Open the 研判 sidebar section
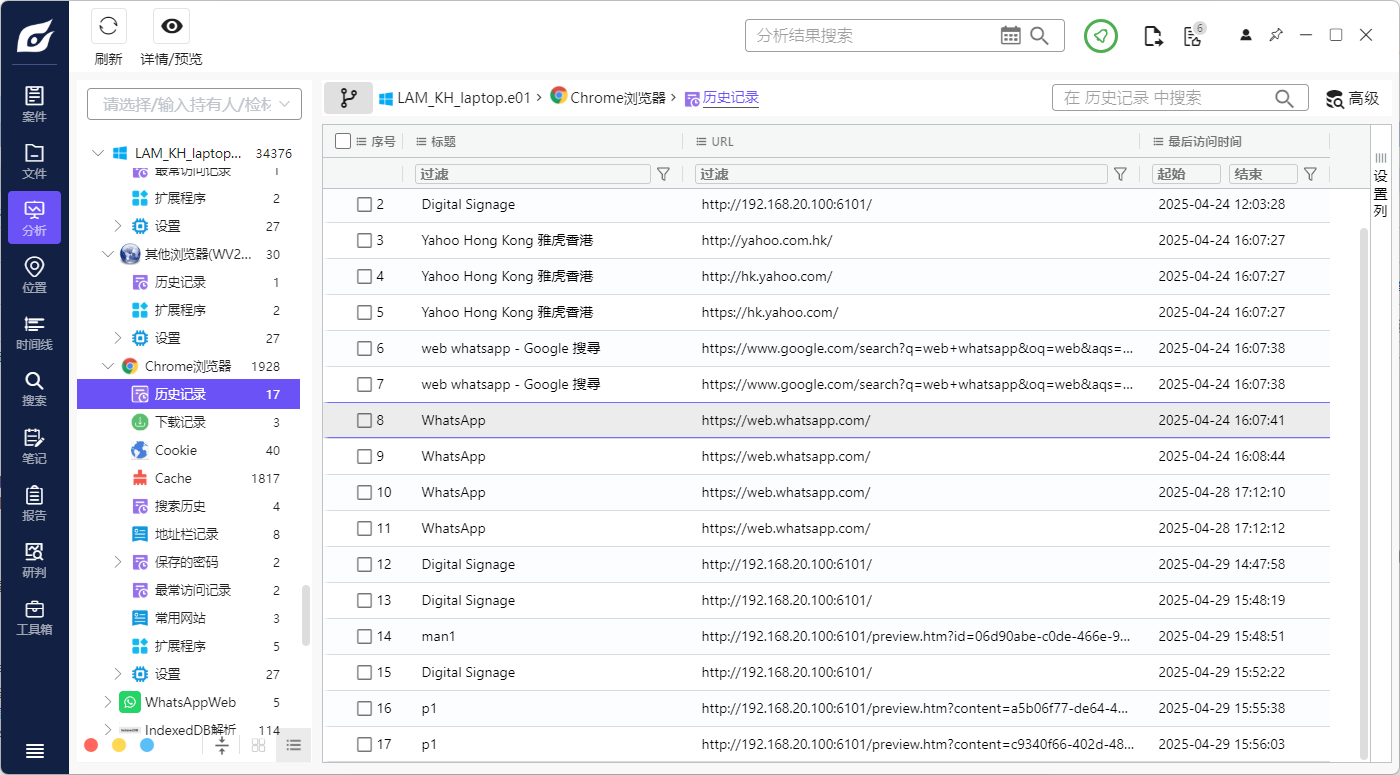This screenshot has width=1400, height=775. tap(34, 560)
